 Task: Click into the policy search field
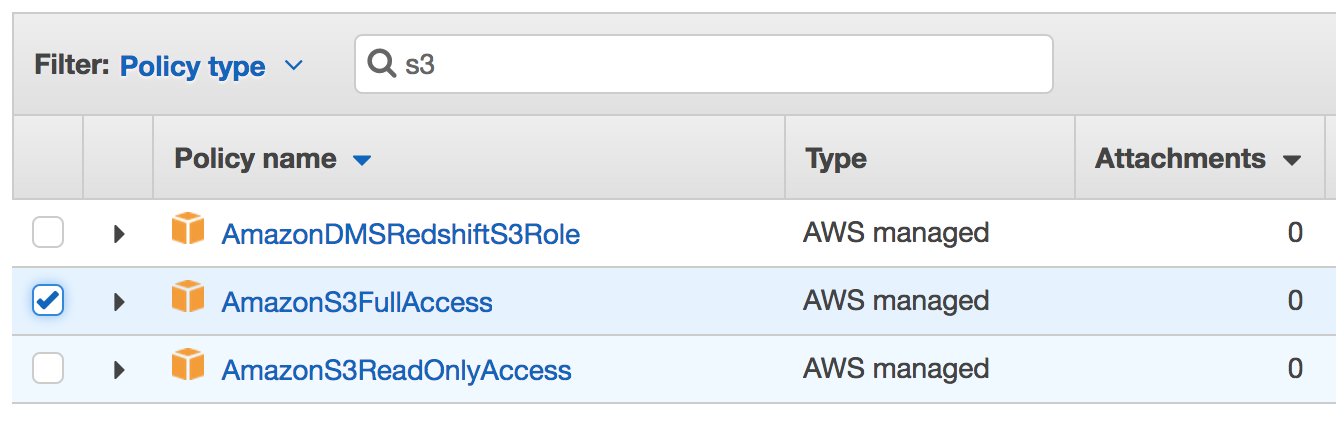pyautogui.click(x=704, y=65)
